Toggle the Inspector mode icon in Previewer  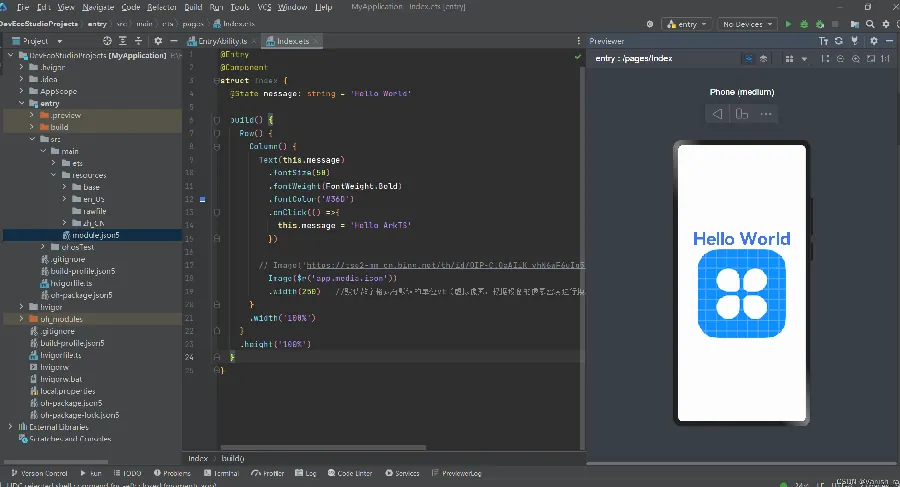[x=748, y=59]
